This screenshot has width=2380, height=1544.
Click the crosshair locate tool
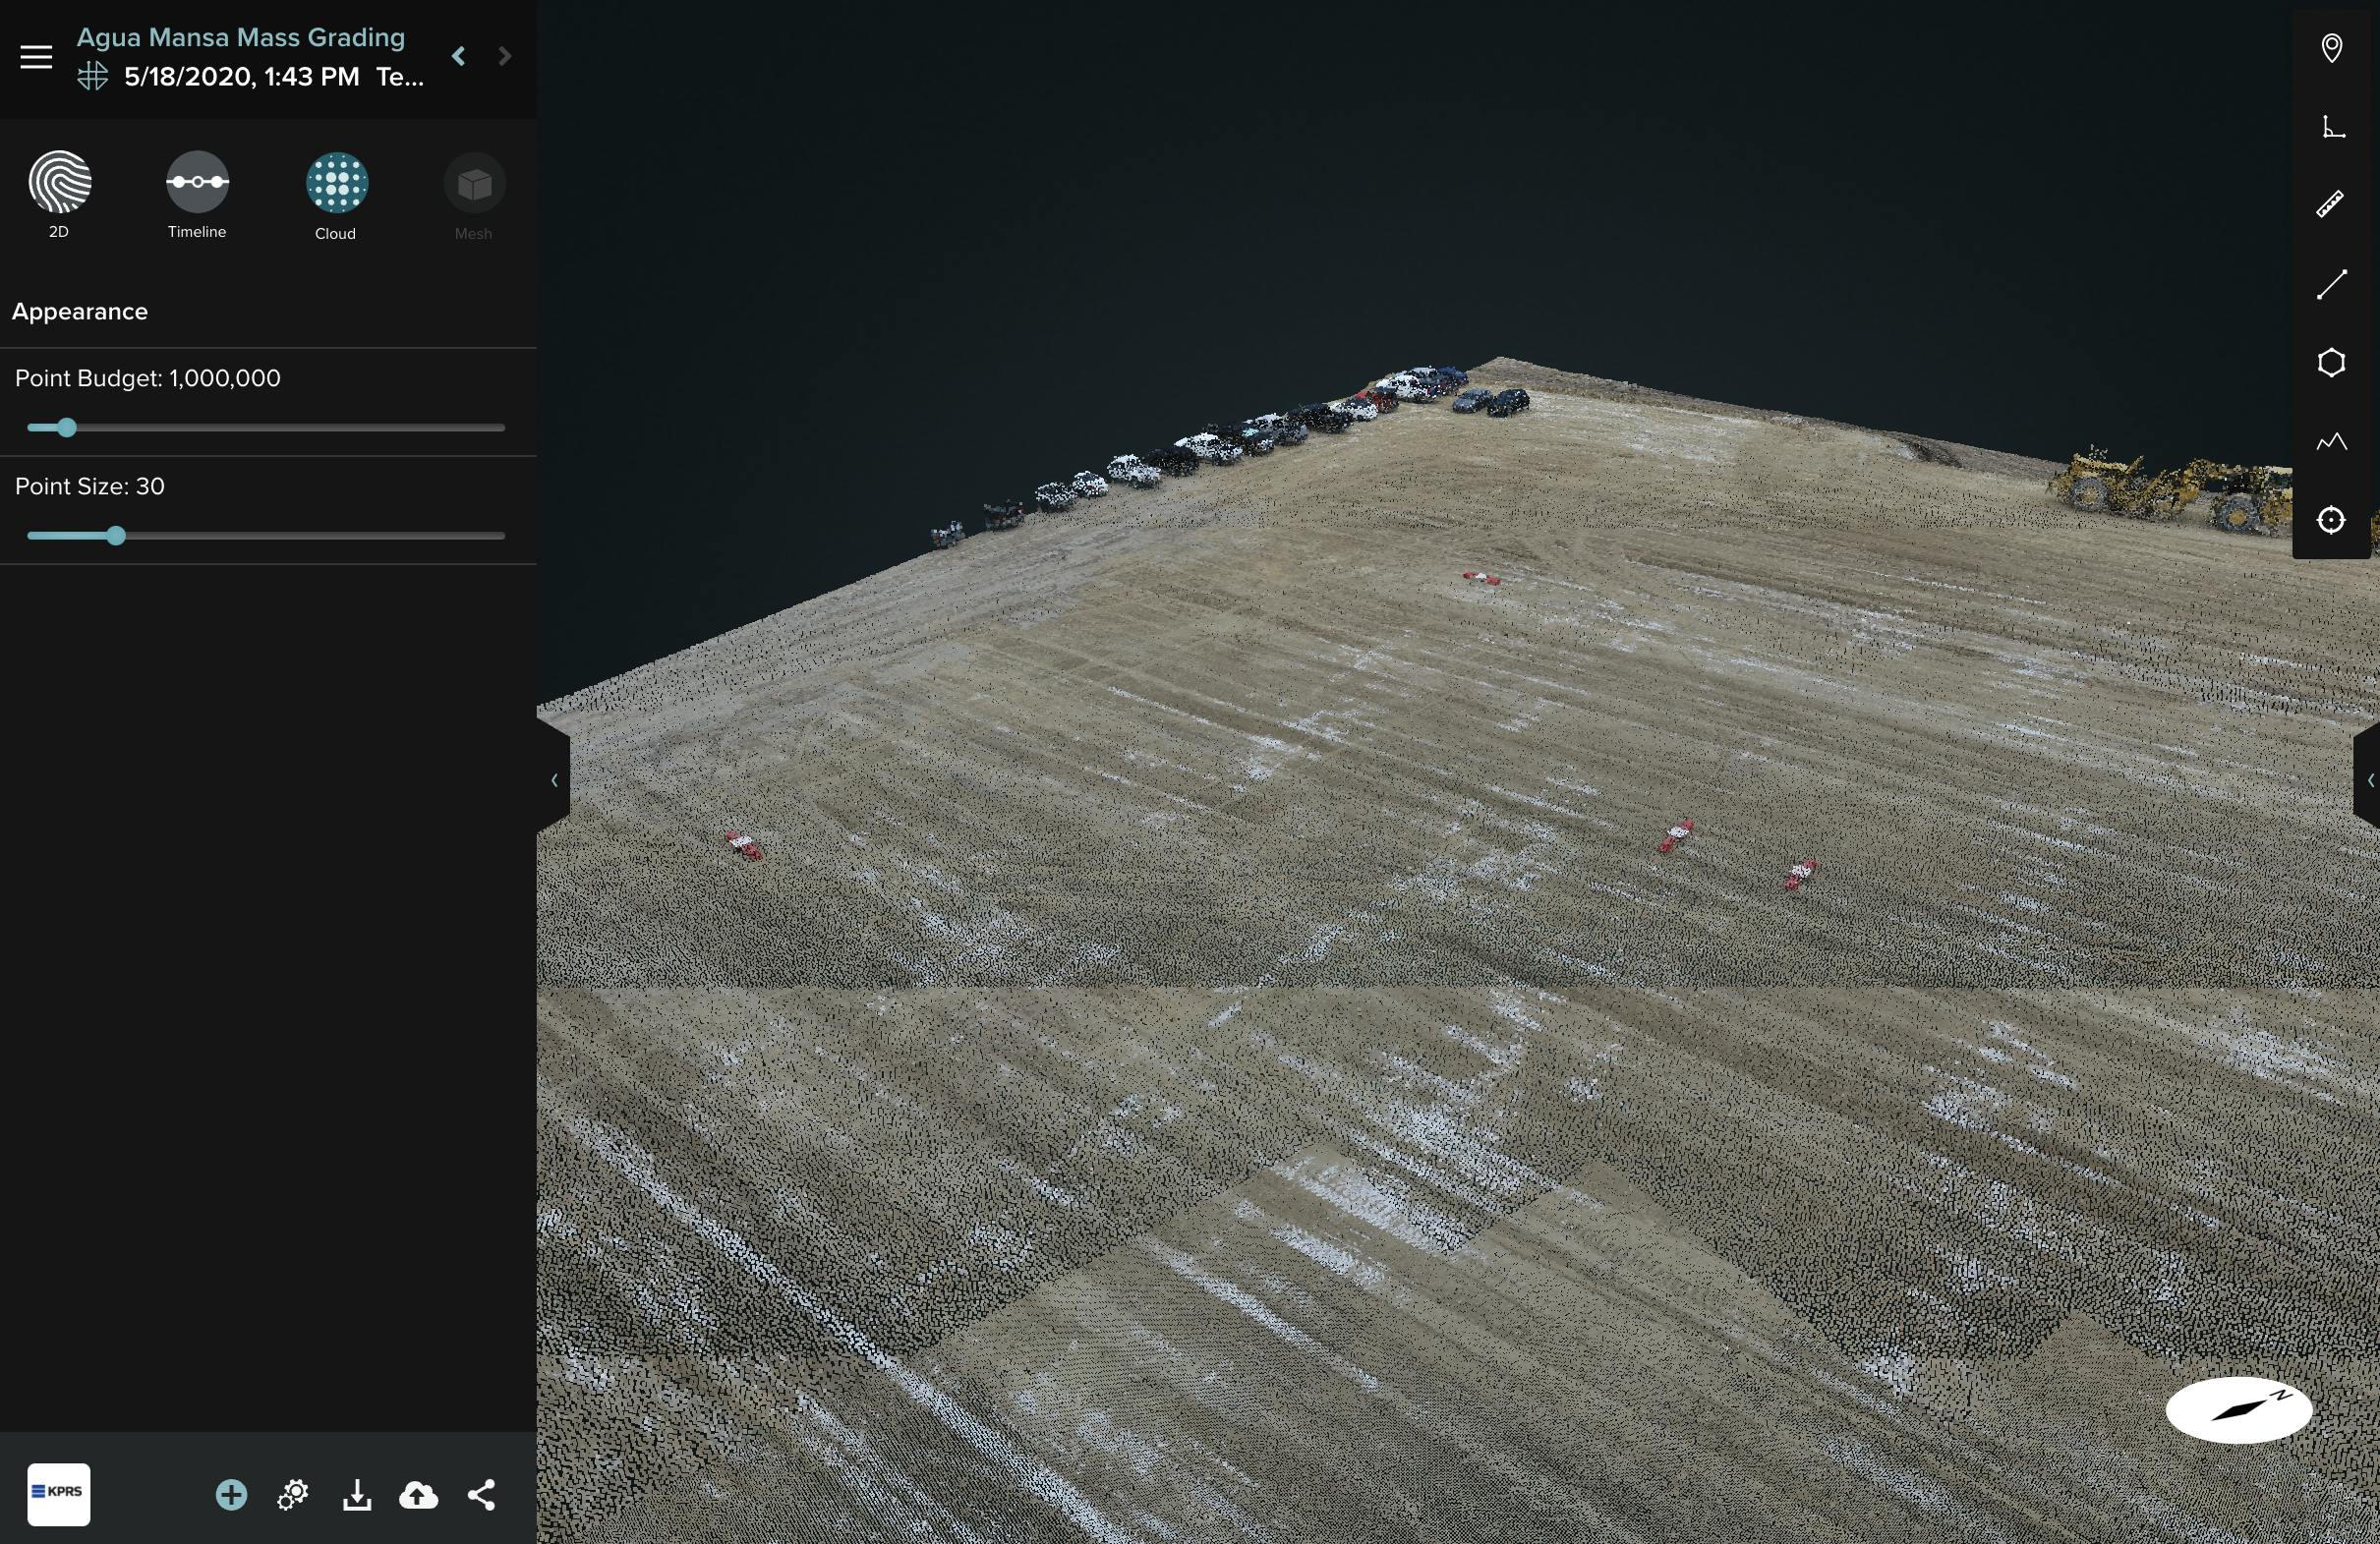[x=2332, y=520]
